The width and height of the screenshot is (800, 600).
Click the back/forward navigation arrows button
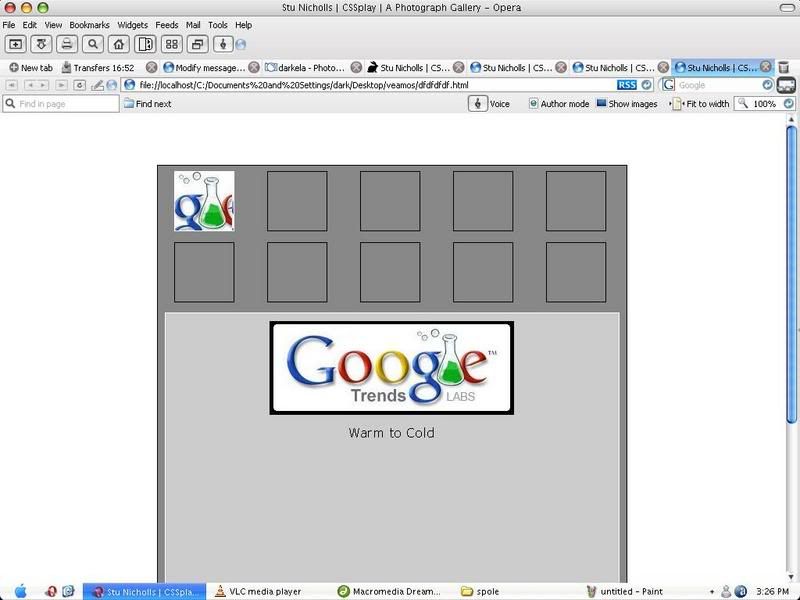point(37,85)
